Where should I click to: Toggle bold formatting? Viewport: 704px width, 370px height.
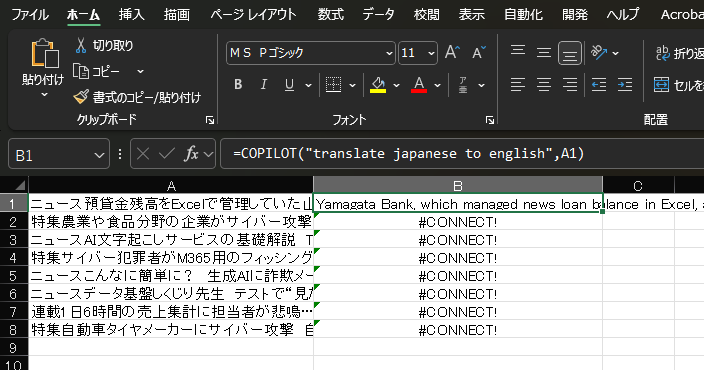[238, 84]
